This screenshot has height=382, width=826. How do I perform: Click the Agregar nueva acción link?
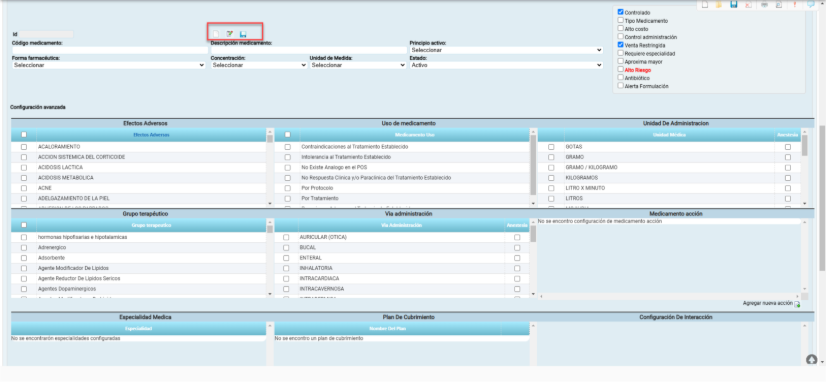coord(768,303)
